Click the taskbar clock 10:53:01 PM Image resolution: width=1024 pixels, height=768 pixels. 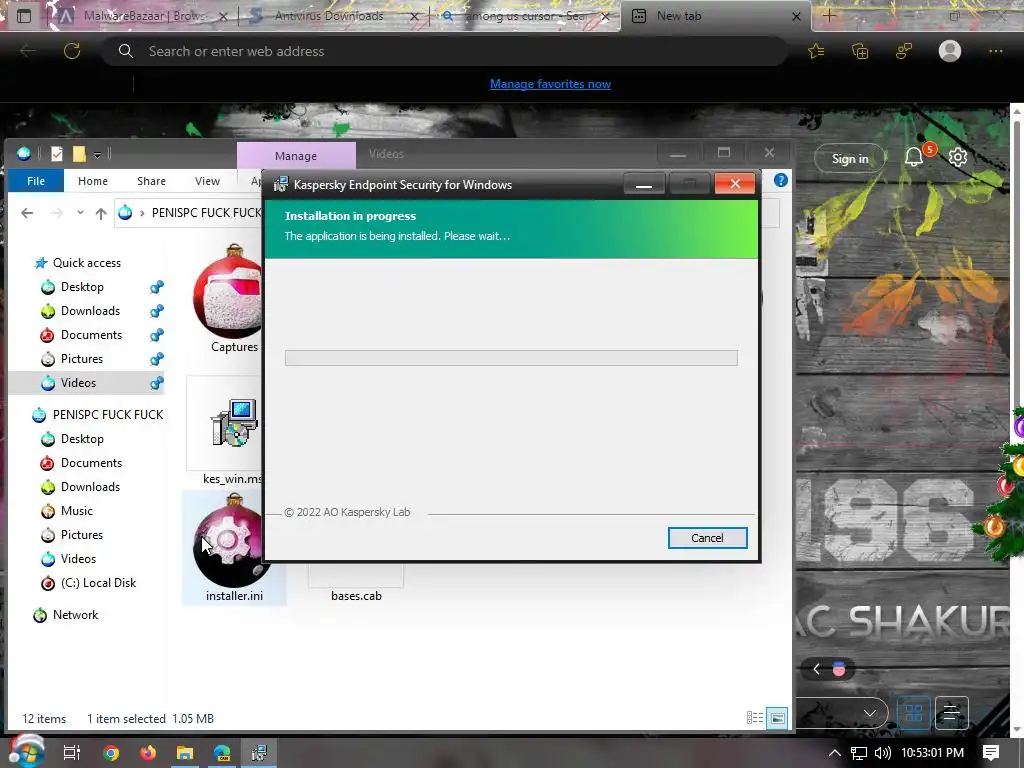(x=933, y=752)
